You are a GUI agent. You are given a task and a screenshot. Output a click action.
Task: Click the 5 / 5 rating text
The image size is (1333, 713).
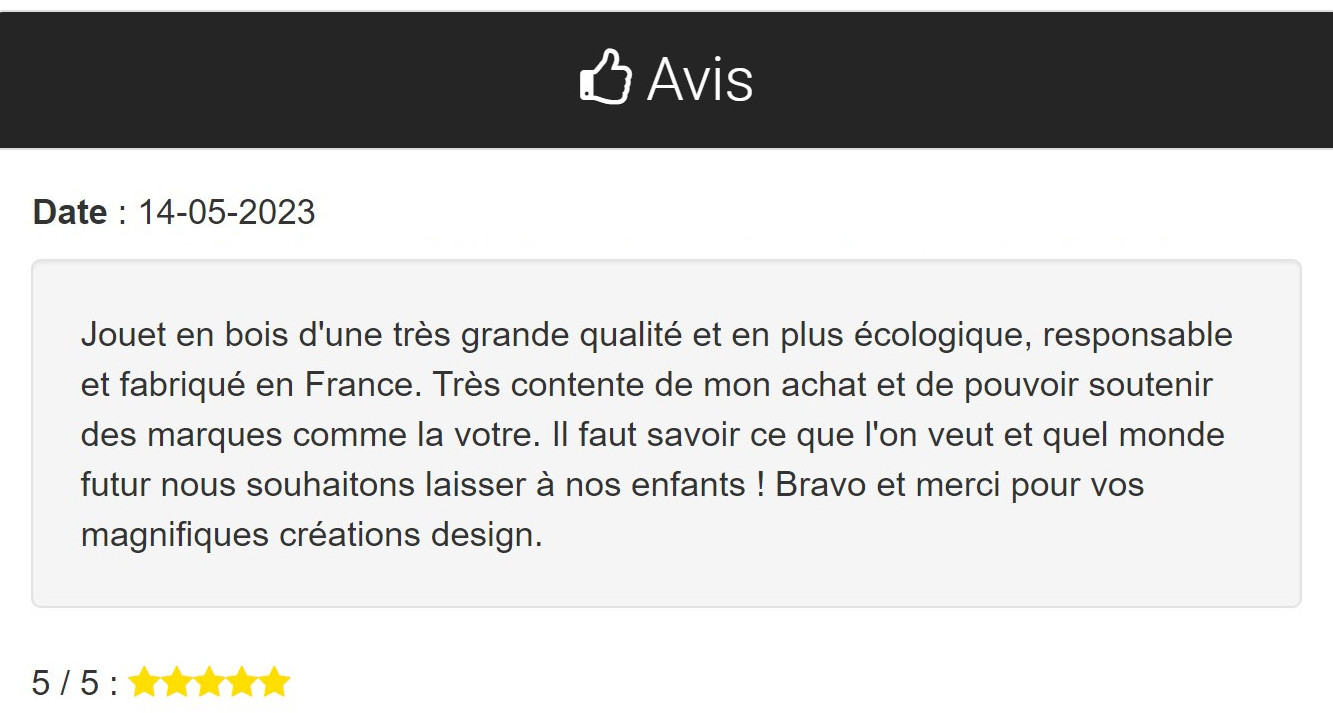(66, 683)
